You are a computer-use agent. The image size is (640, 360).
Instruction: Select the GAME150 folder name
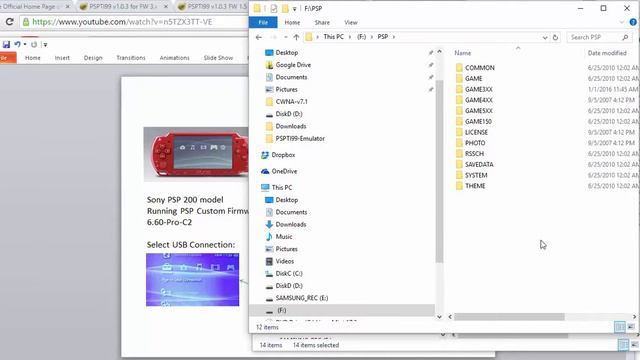click(x=478, y=121)
